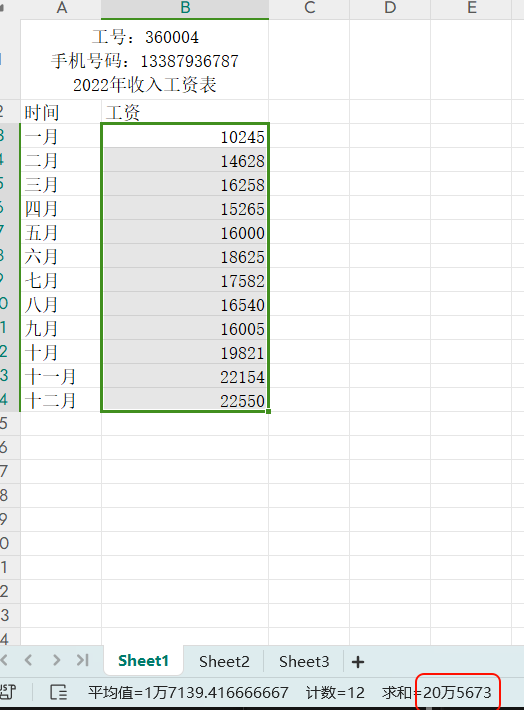Click the leftmost status bar icon

[8, 692]
